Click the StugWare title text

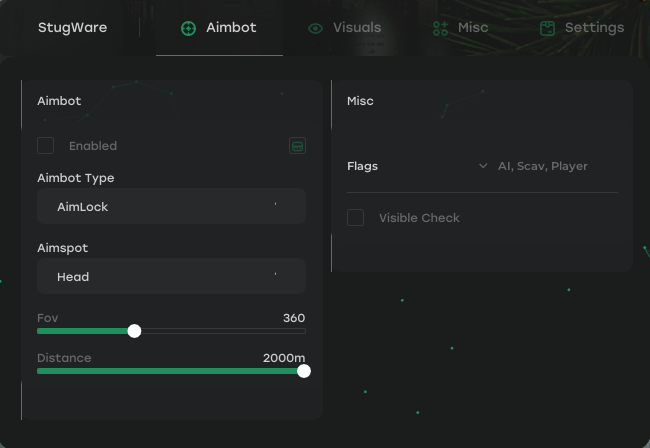(73, 28)
